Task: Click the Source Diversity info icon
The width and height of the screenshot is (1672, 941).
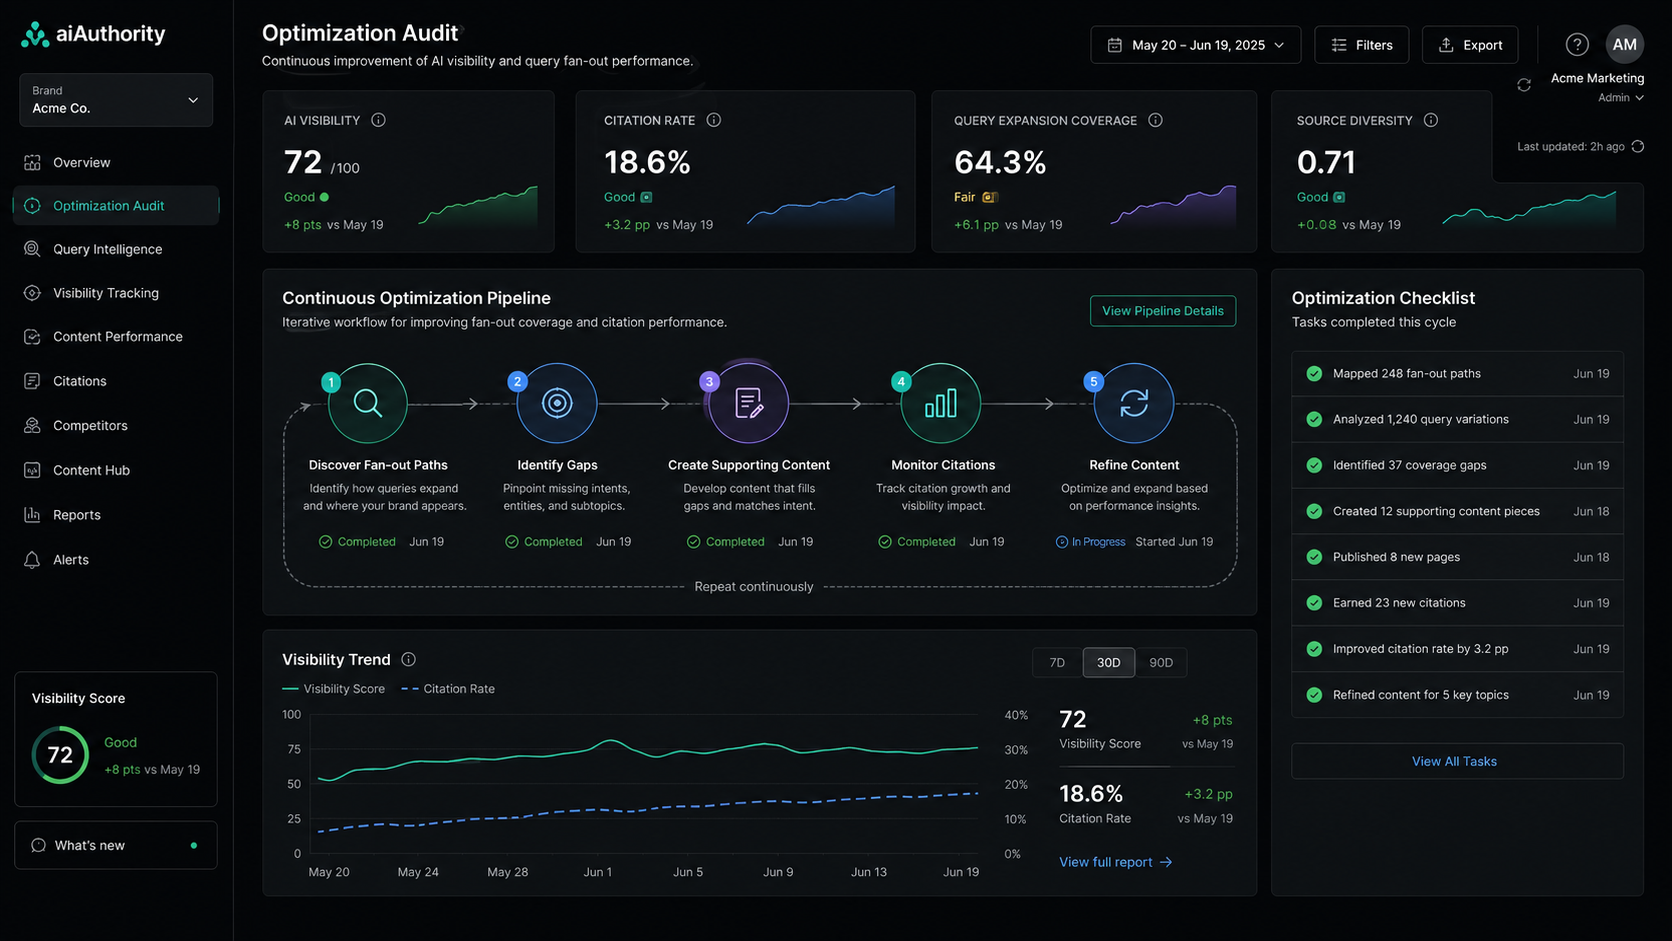Action: (1431, 120)
